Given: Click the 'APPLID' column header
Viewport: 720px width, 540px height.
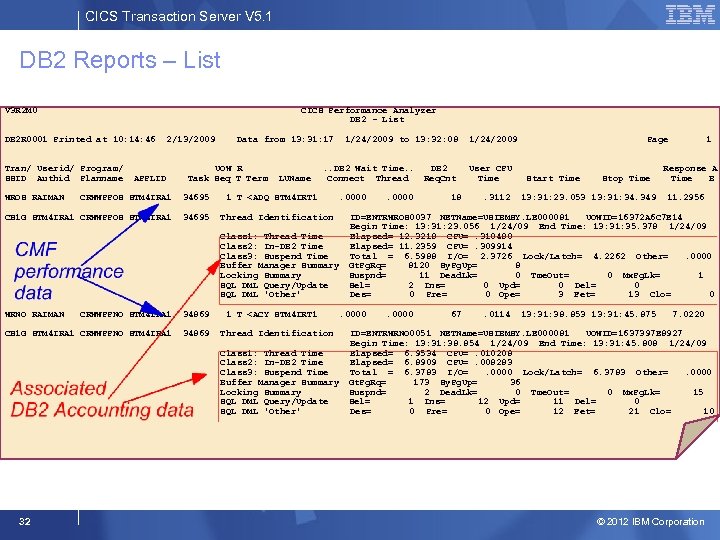Looking at the screenshot, I should (150, 178).
